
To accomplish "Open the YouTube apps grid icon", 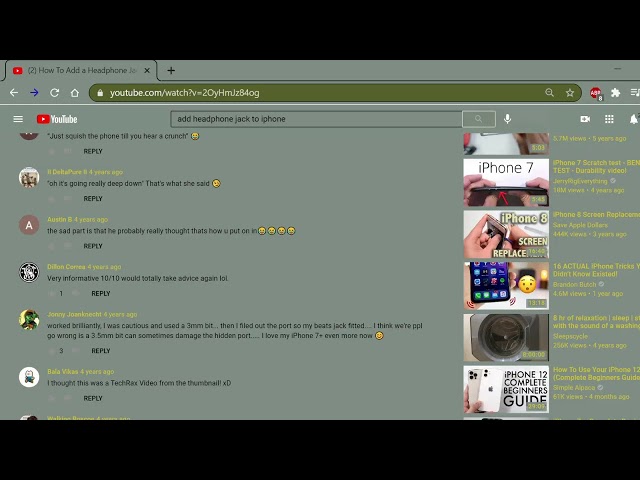I will 609,119.
